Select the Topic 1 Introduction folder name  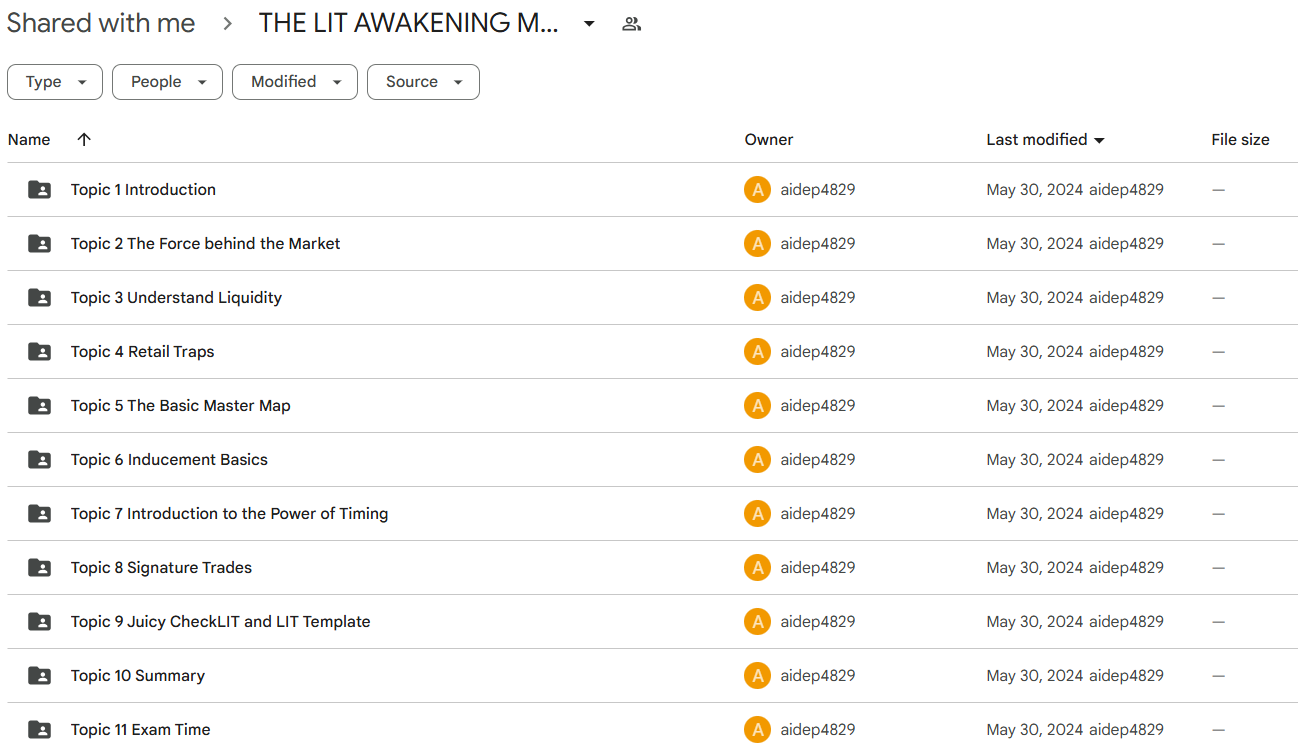tap(143, 189)
